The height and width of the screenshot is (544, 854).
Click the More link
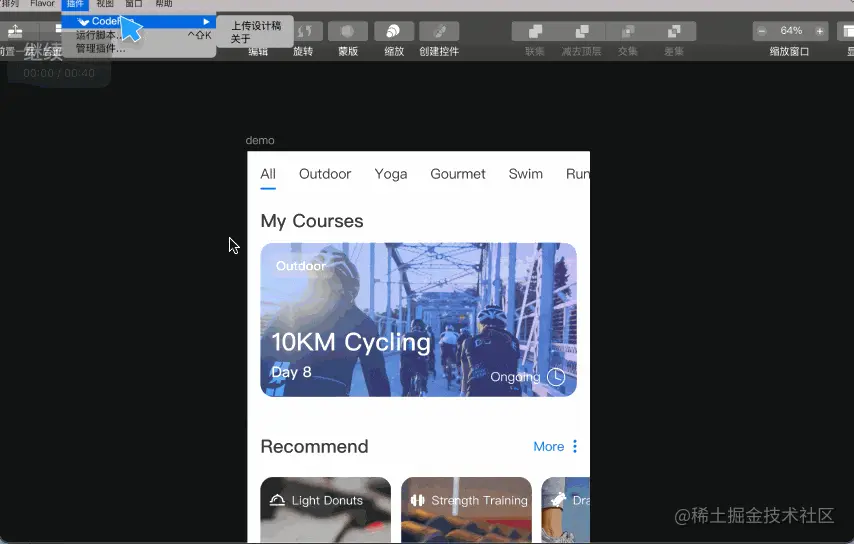coord(548,447)
